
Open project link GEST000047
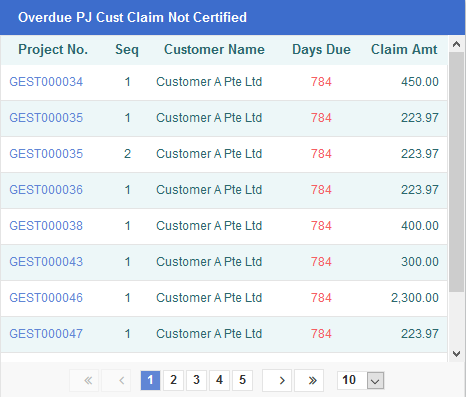pyautogui.click(x=46, y=334)
